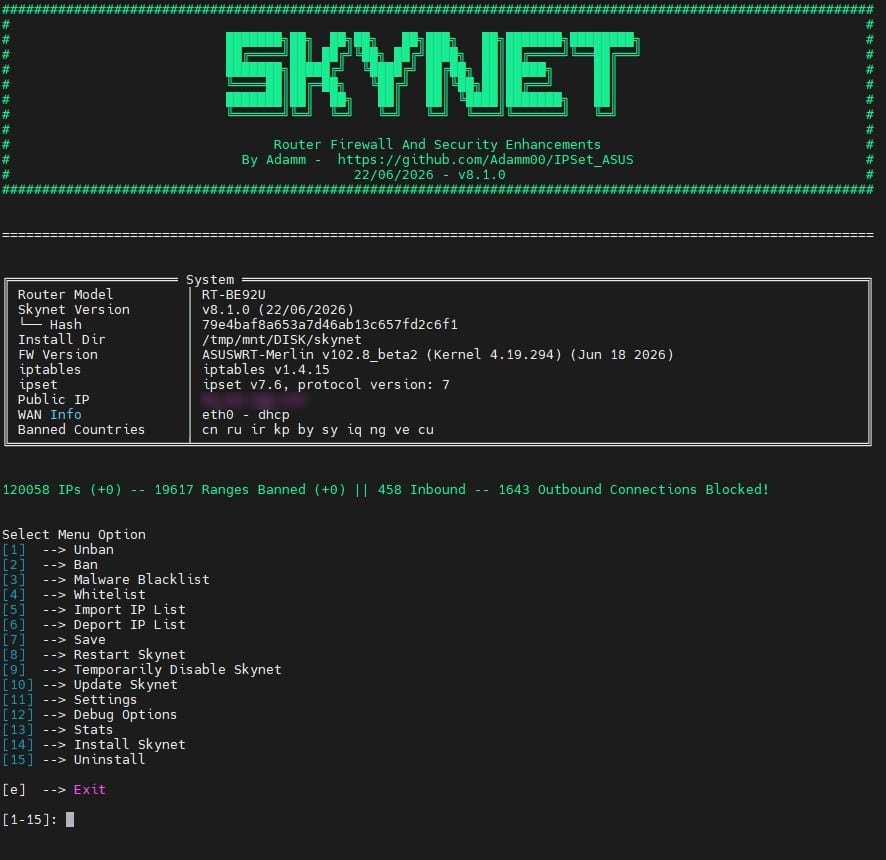Click the Public IP label
Viewport: 886px width, 860px height.
pyautogui.click(x=53, y=399)
